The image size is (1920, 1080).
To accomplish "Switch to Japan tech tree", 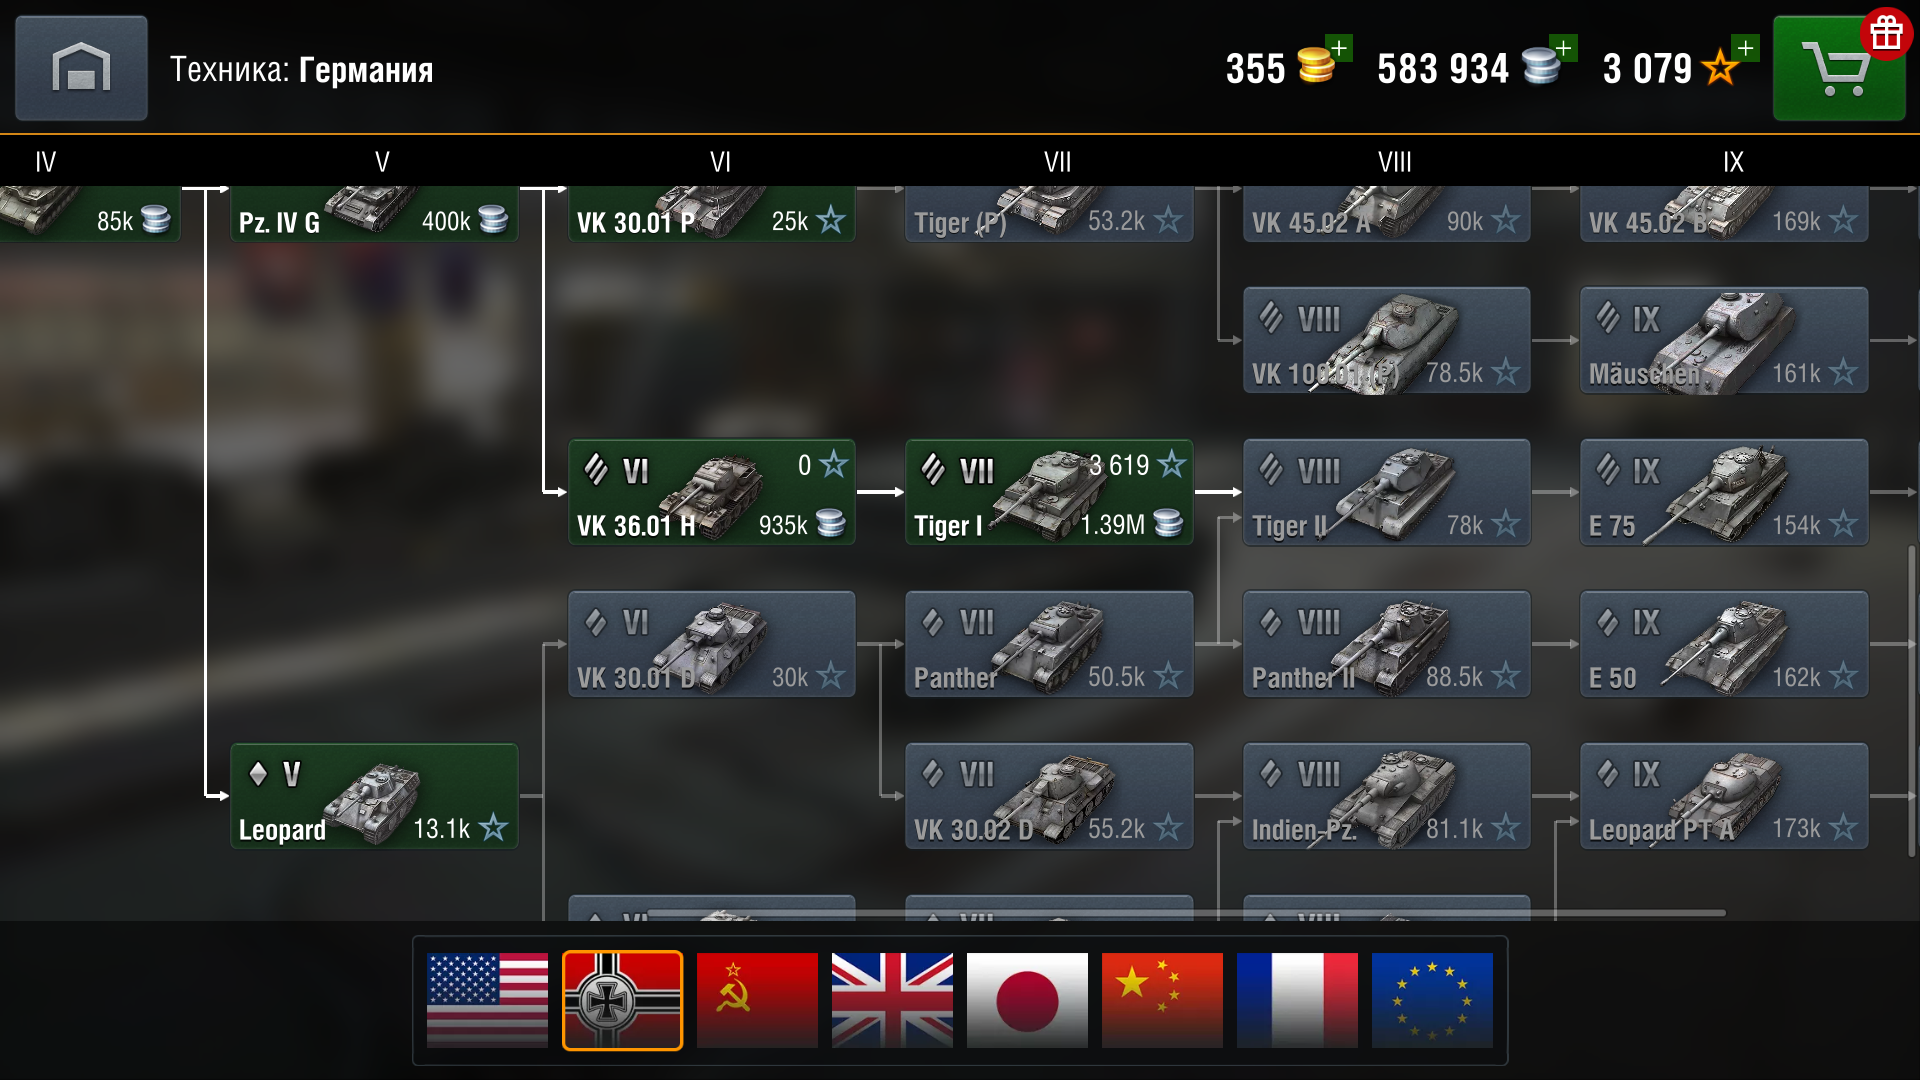I will tap(1027, 1000).
